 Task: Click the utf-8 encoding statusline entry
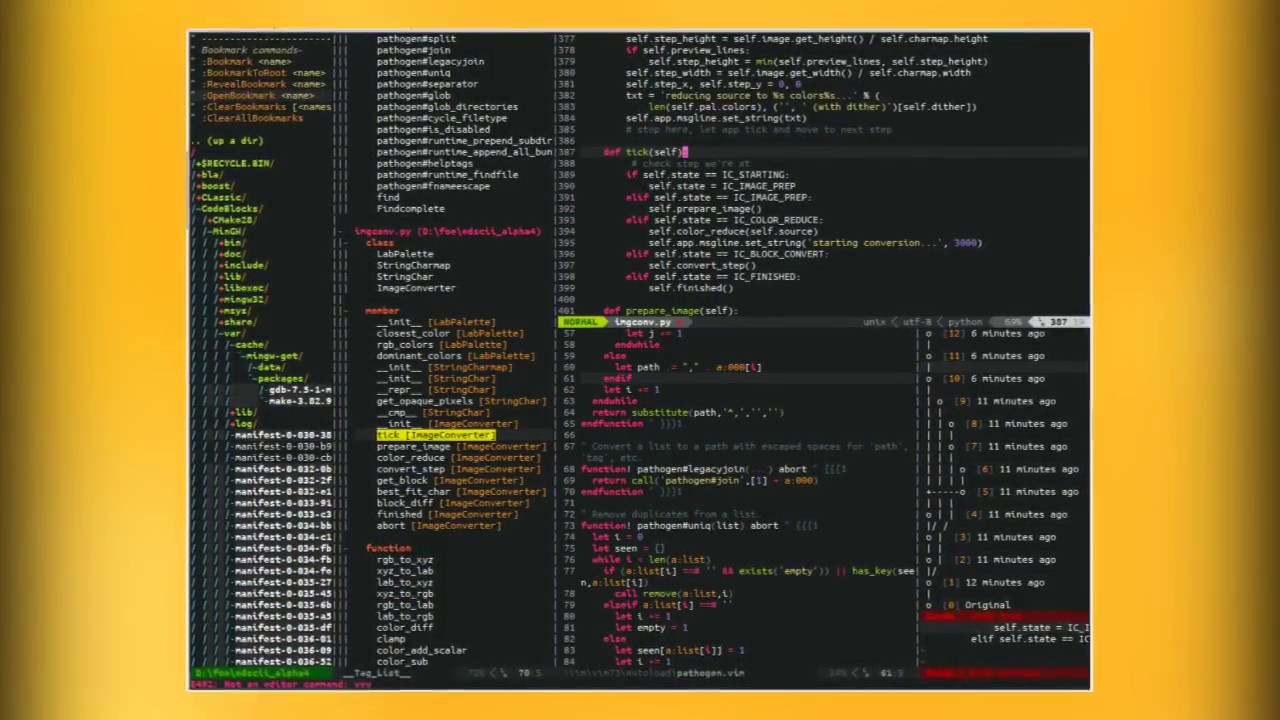[916, 322]
